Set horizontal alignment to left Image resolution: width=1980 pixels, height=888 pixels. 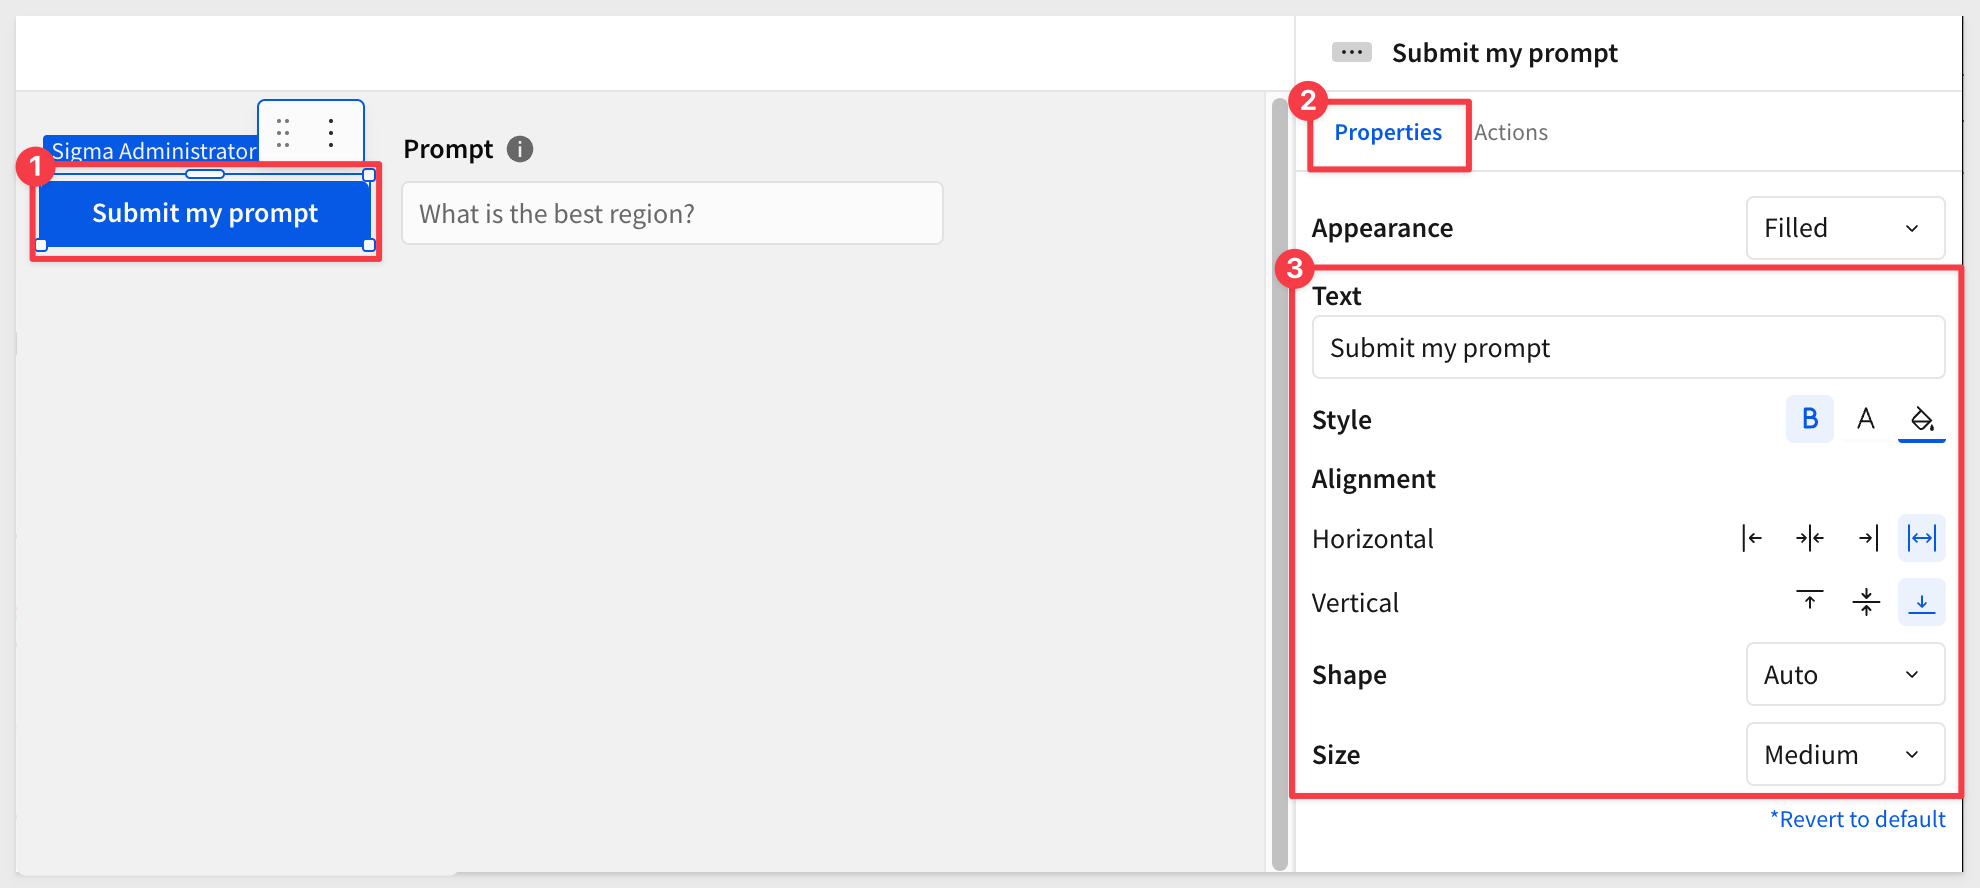coord(1752,538)
